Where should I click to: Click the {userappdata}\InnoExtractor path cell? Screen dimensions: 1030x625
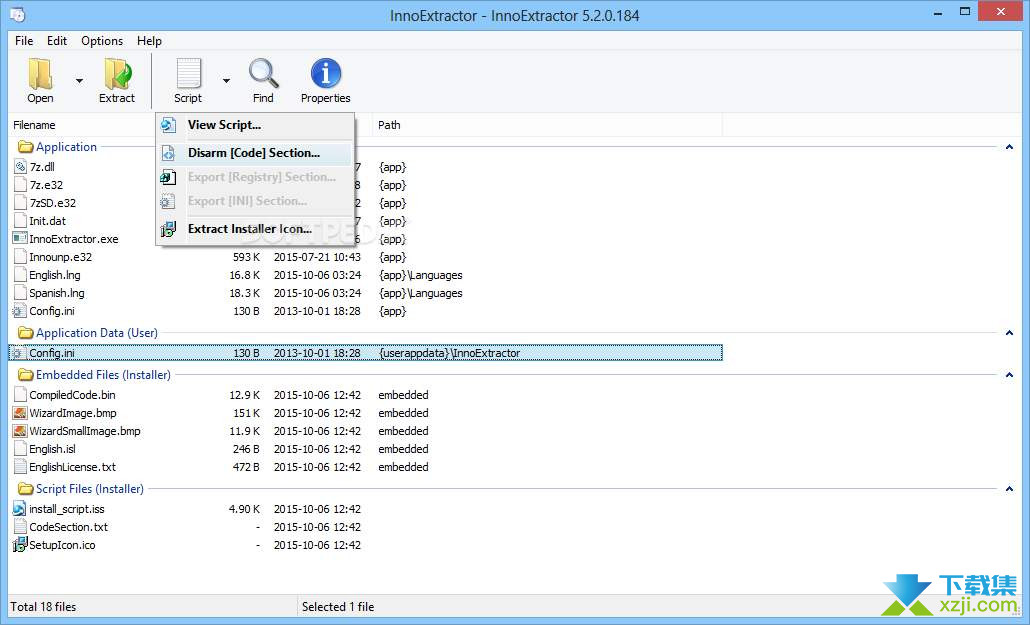pos(449,354)
